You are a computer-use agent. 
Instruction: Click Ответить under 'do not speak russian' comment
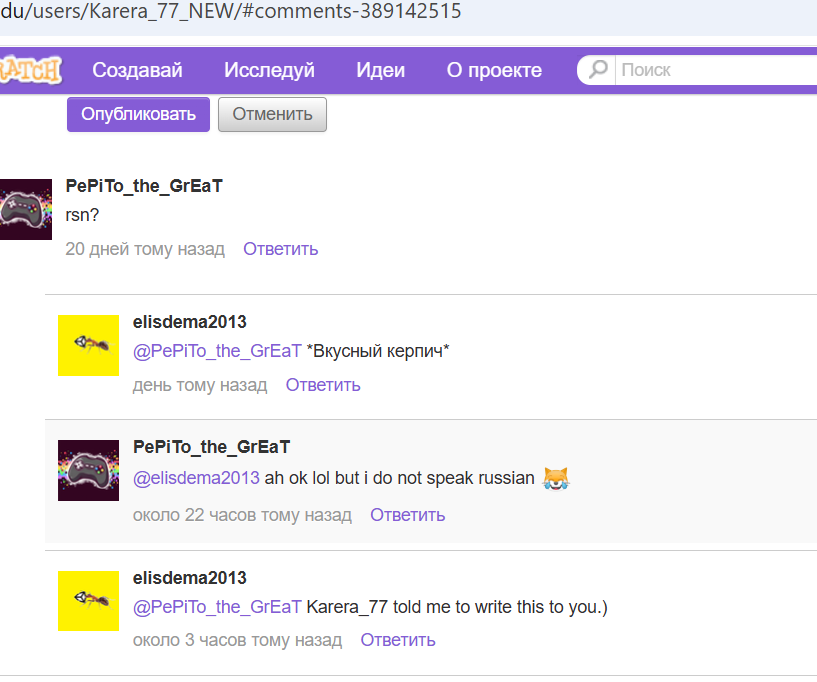[x=407, y=515]
